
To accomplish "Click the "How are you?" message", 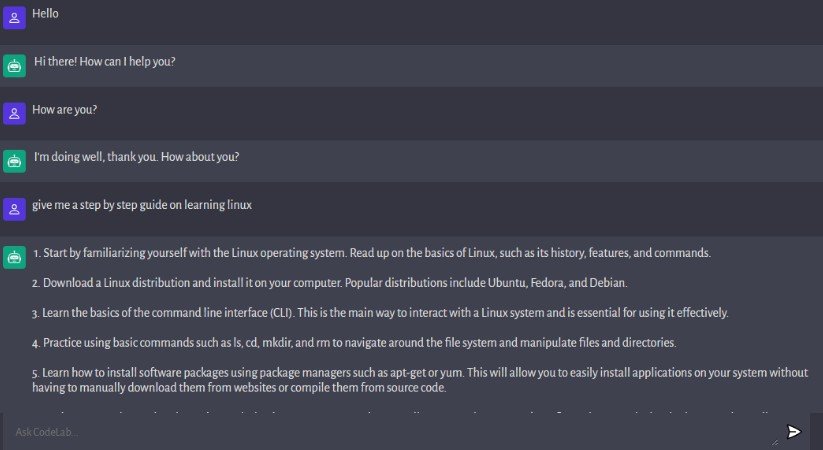I will pos(64,110).
